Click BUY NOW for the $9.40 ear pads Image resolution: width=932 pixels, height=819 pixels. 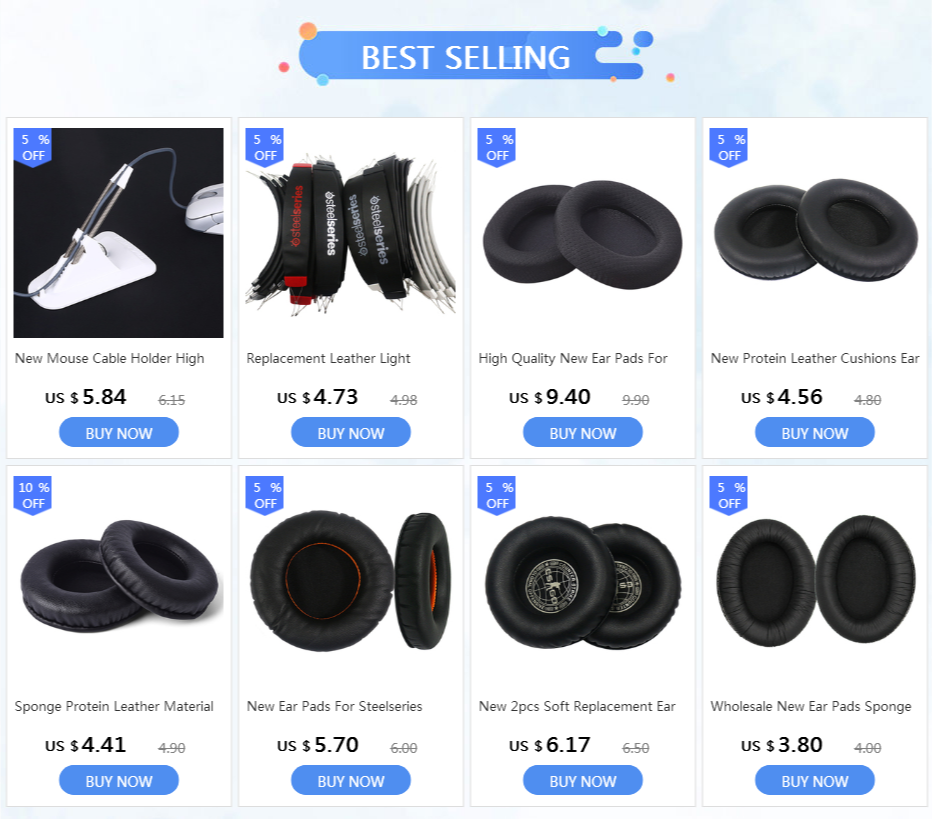coord(582,433)
